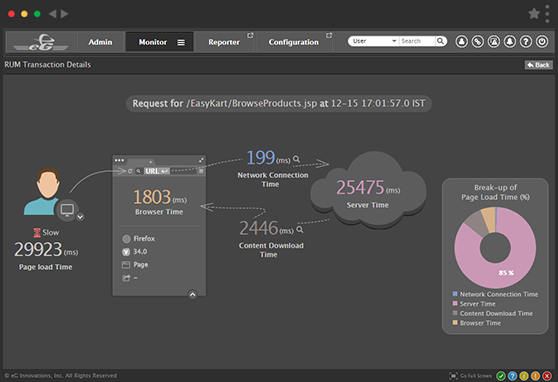Screen dimensions: 558x382
Task: Click the notification bell icon
Action: tap(510, 42)
